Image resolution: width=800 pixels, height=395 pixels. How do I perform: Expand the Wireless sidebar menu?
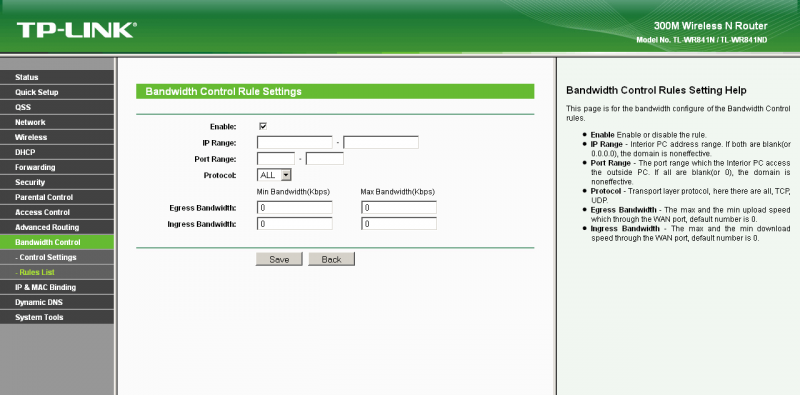click(57, 137)
